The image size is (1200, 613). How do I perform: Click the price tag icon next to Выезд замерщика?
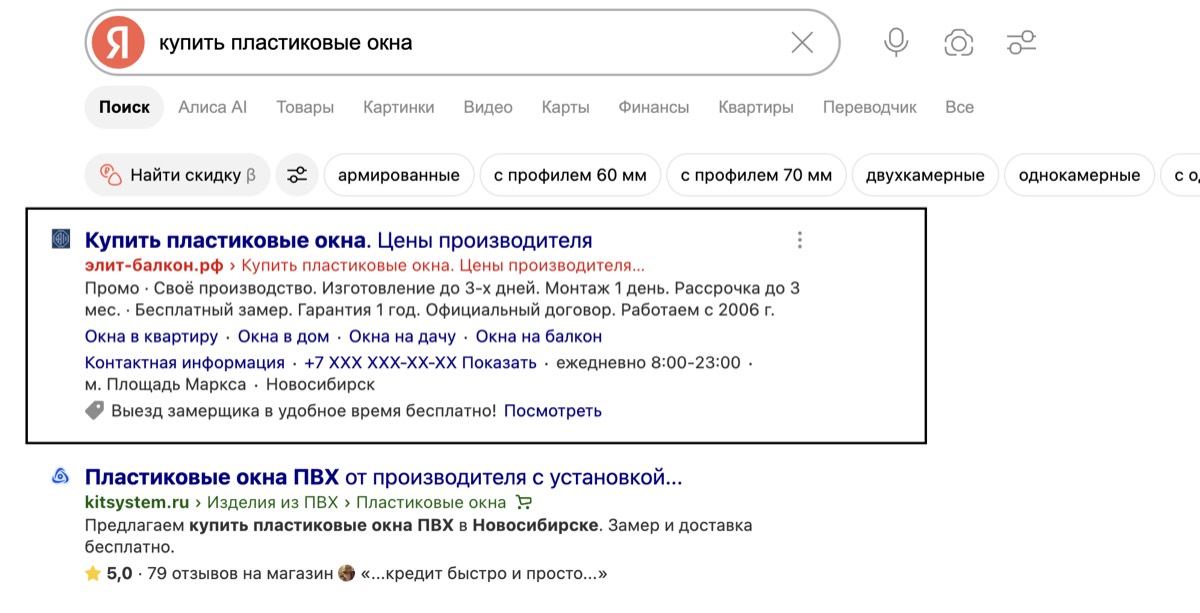click(x=94, y=410)
